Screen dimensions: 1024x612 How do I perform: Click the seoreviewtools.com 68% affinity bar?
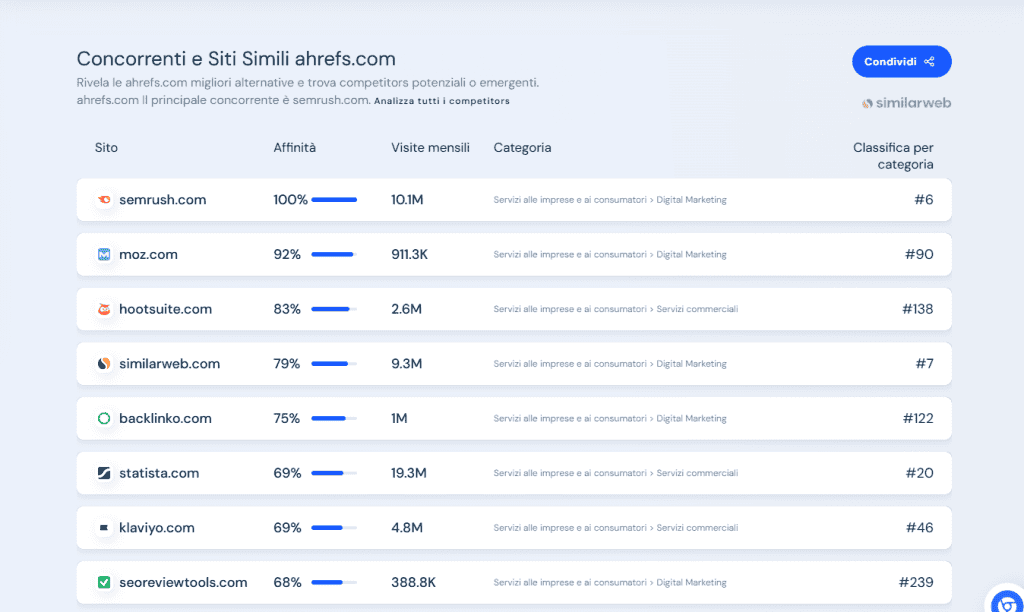(334, 583)
